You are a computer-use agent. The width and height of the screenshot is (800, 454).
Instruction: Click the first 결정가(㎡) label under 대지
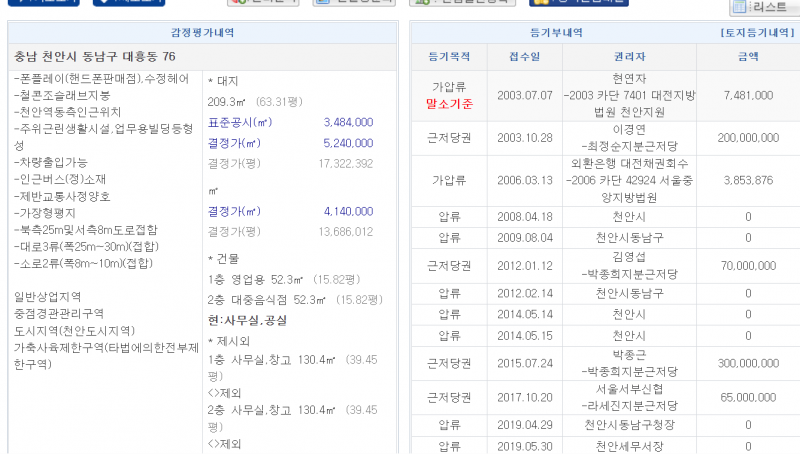pos(239,142)
